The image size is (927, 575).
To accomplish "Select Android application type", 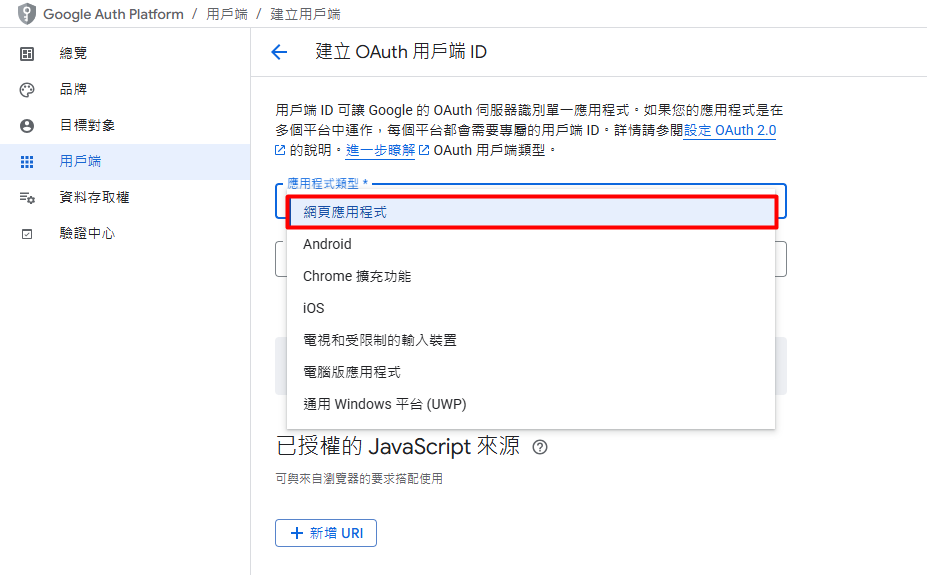I will 531,244.
